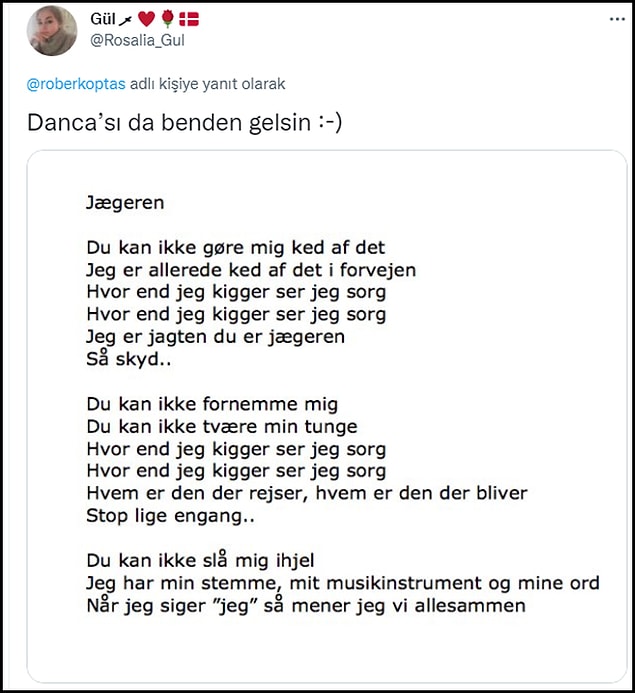Open the @roberkoptas mention link
Image resolution: width=635 pixels, height=693 pixels.
tap(76, 84)
